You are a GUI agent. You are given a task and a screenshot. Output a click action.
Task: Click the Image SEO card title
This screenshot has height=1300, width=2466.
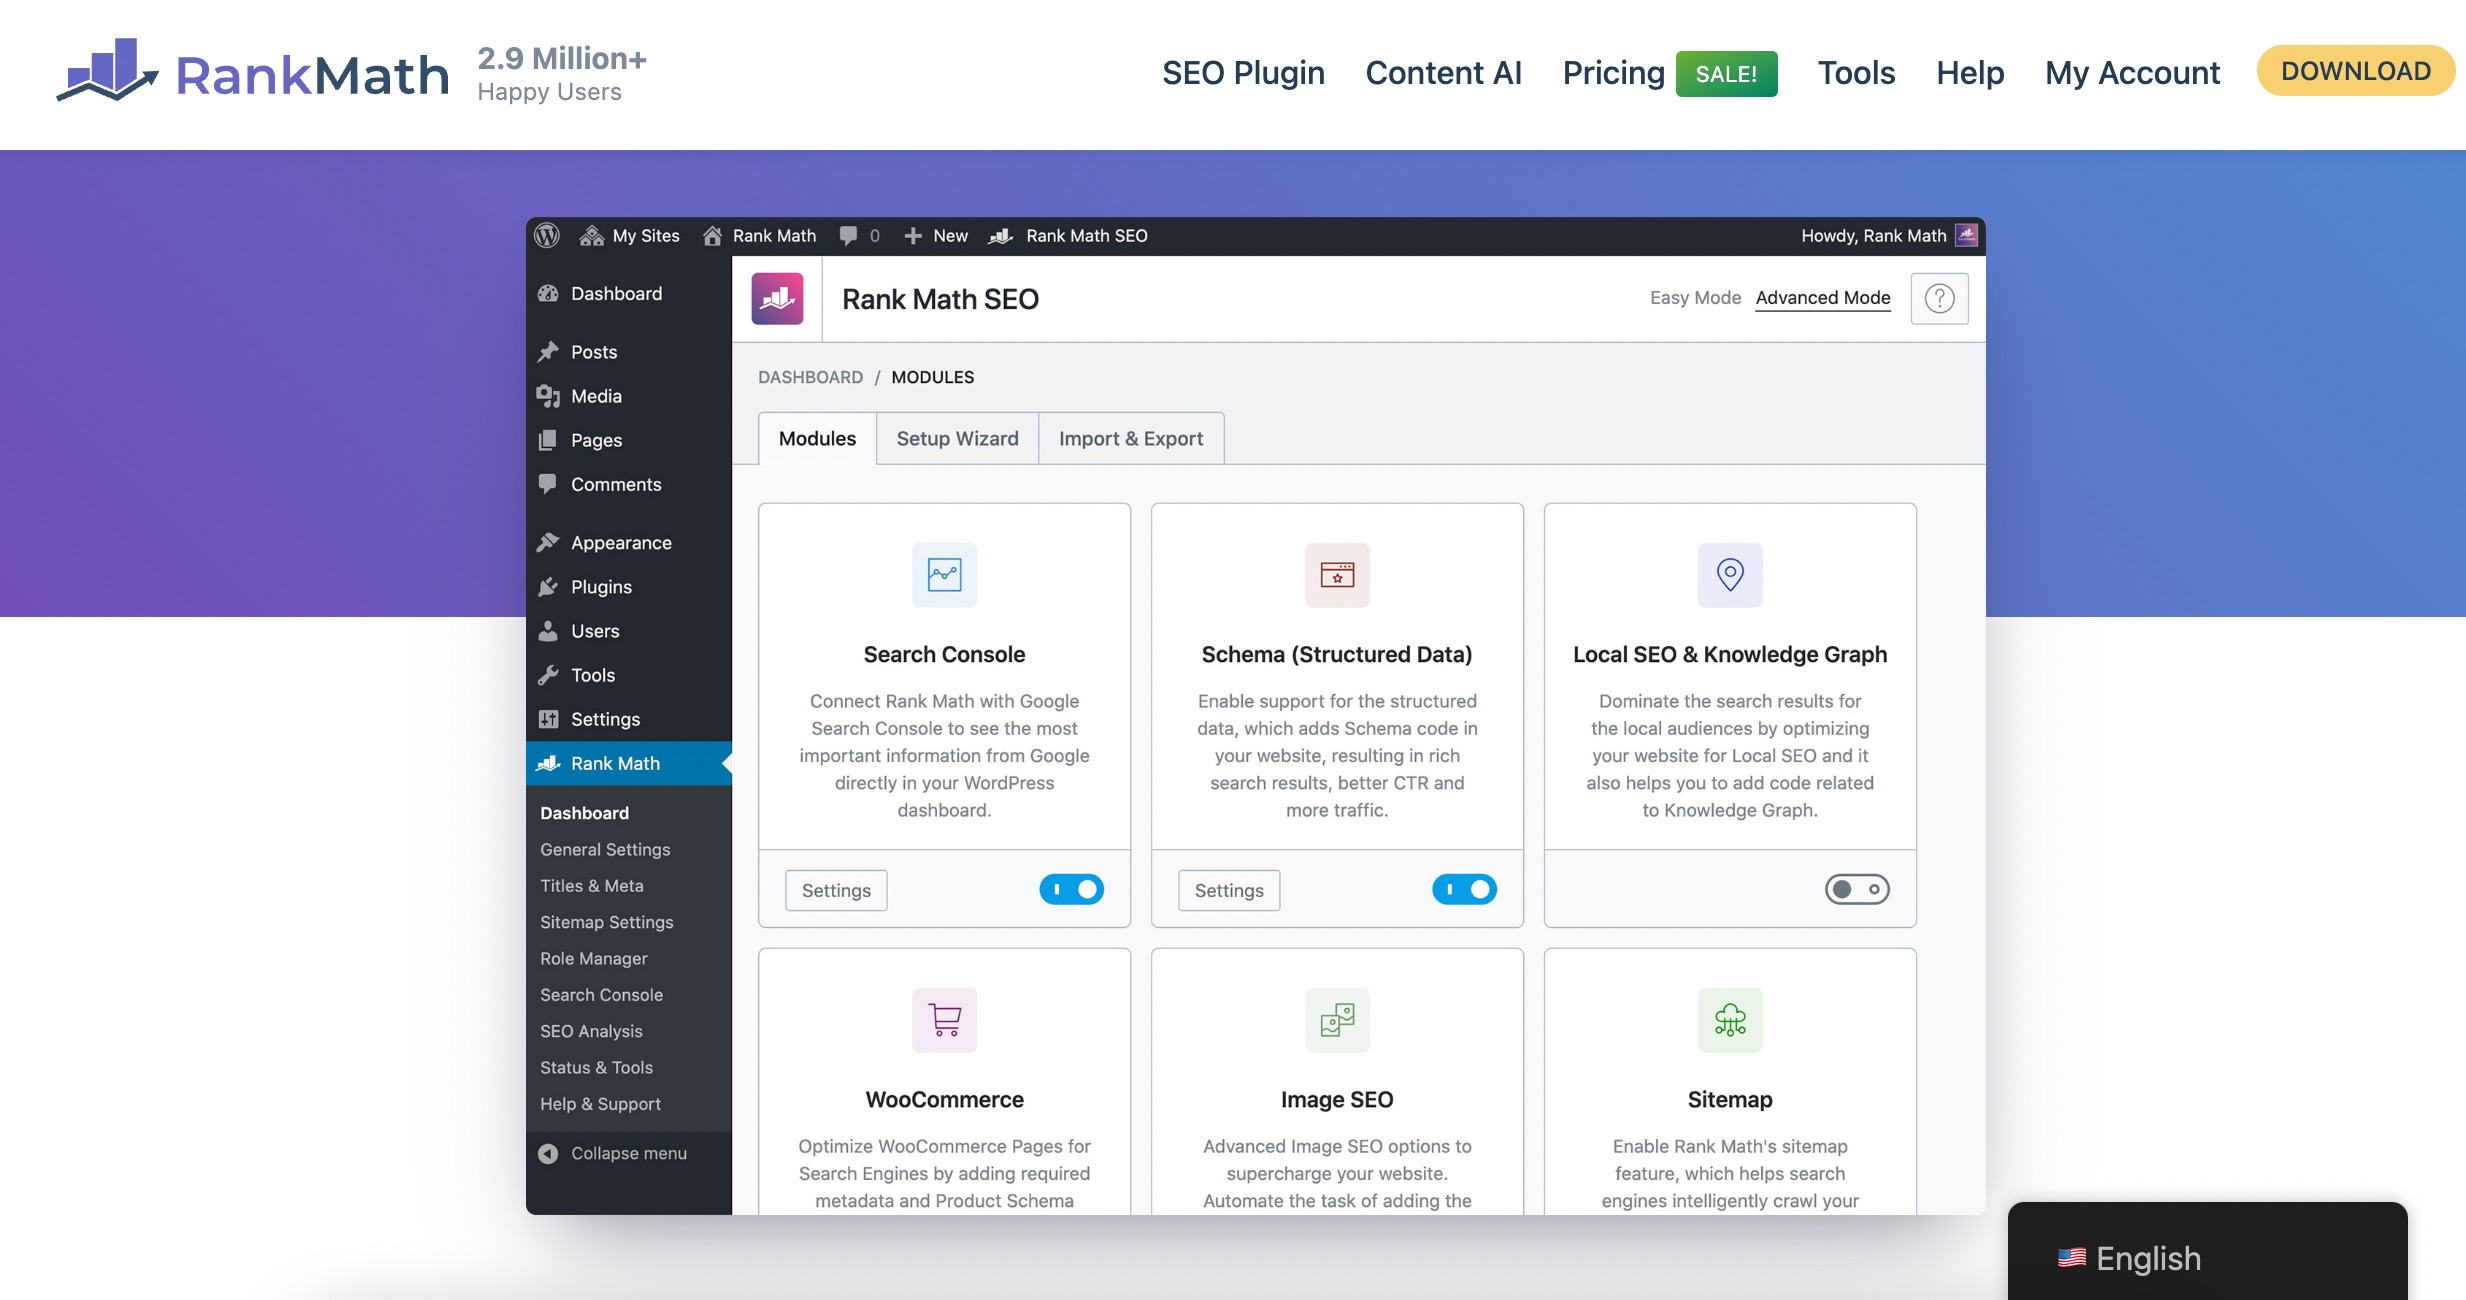coord(1337,1099)
